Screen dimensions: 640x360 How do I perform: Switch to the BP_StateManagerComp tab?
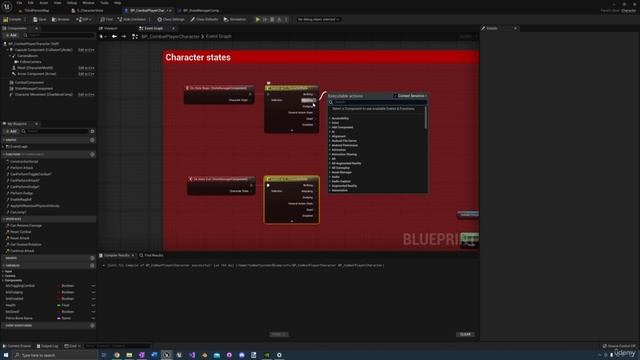click(199, 11)
